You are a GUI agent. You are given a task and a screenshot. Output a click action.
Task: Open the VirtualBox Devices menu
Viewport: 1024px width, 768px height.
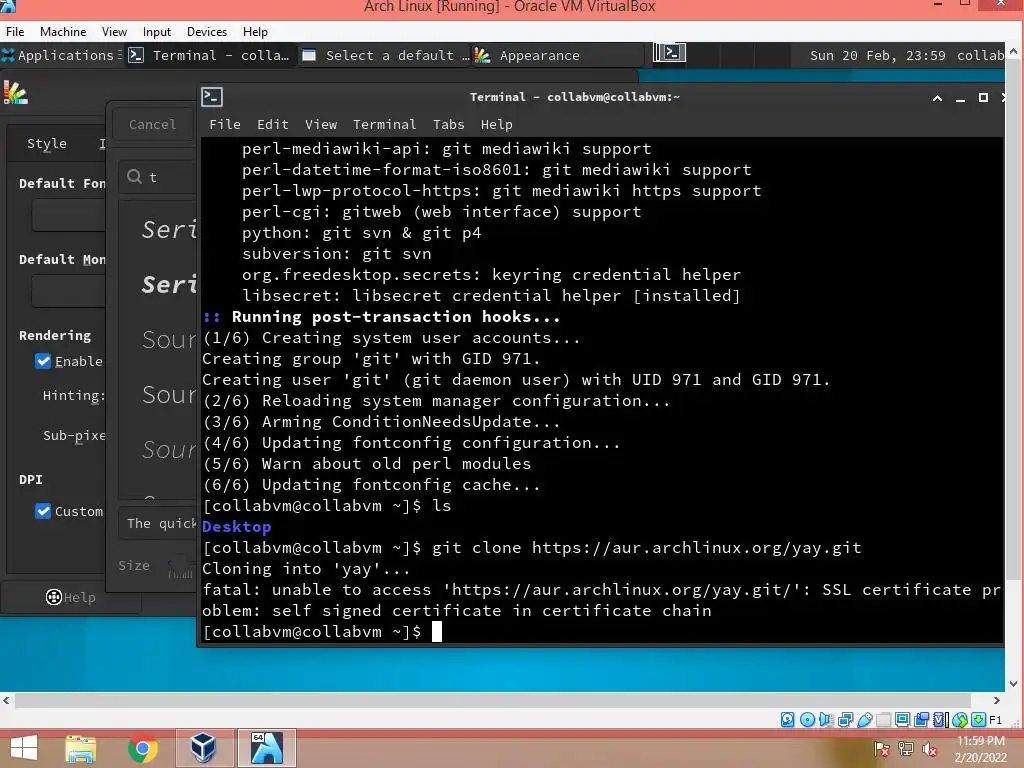point(207,31)
